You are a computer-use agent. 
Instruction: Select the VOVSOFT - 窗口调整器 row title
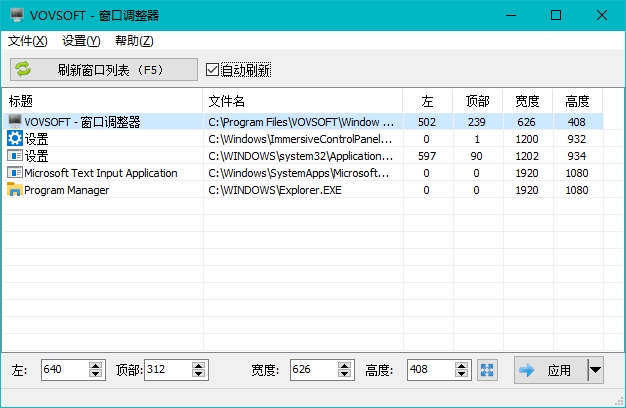(82, 122)
